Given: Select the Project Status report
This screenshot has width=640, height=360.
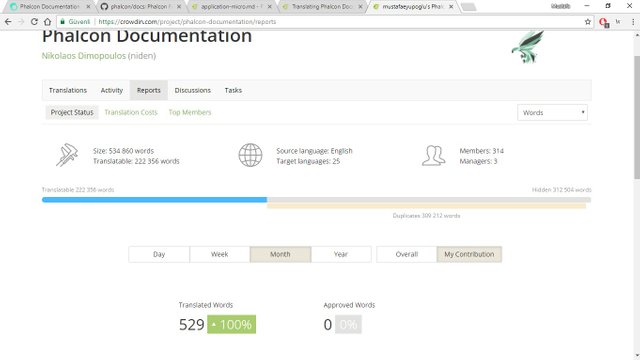Looking at the screenshot, I should coord(72,112).
